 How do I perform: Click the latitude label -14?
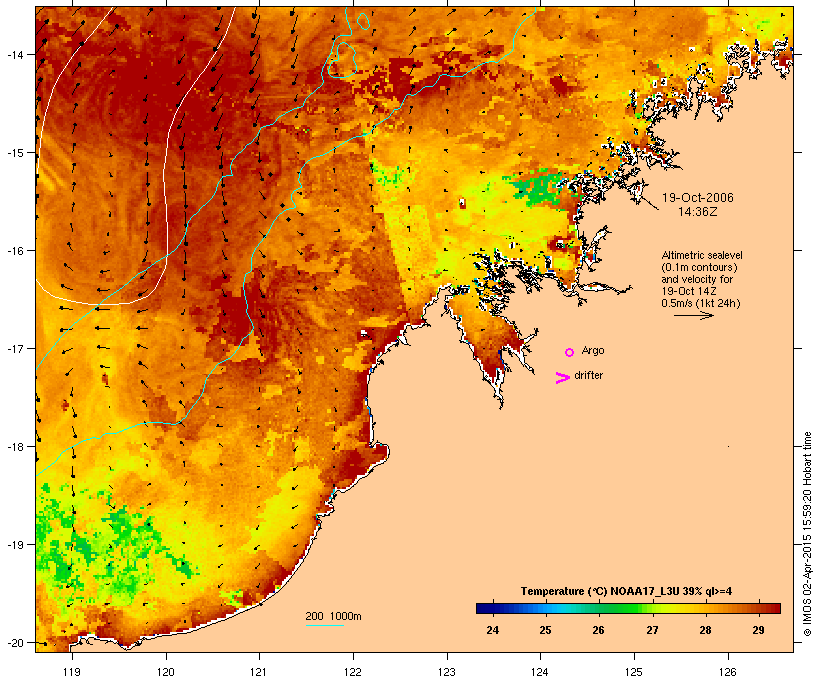(14, 54)
